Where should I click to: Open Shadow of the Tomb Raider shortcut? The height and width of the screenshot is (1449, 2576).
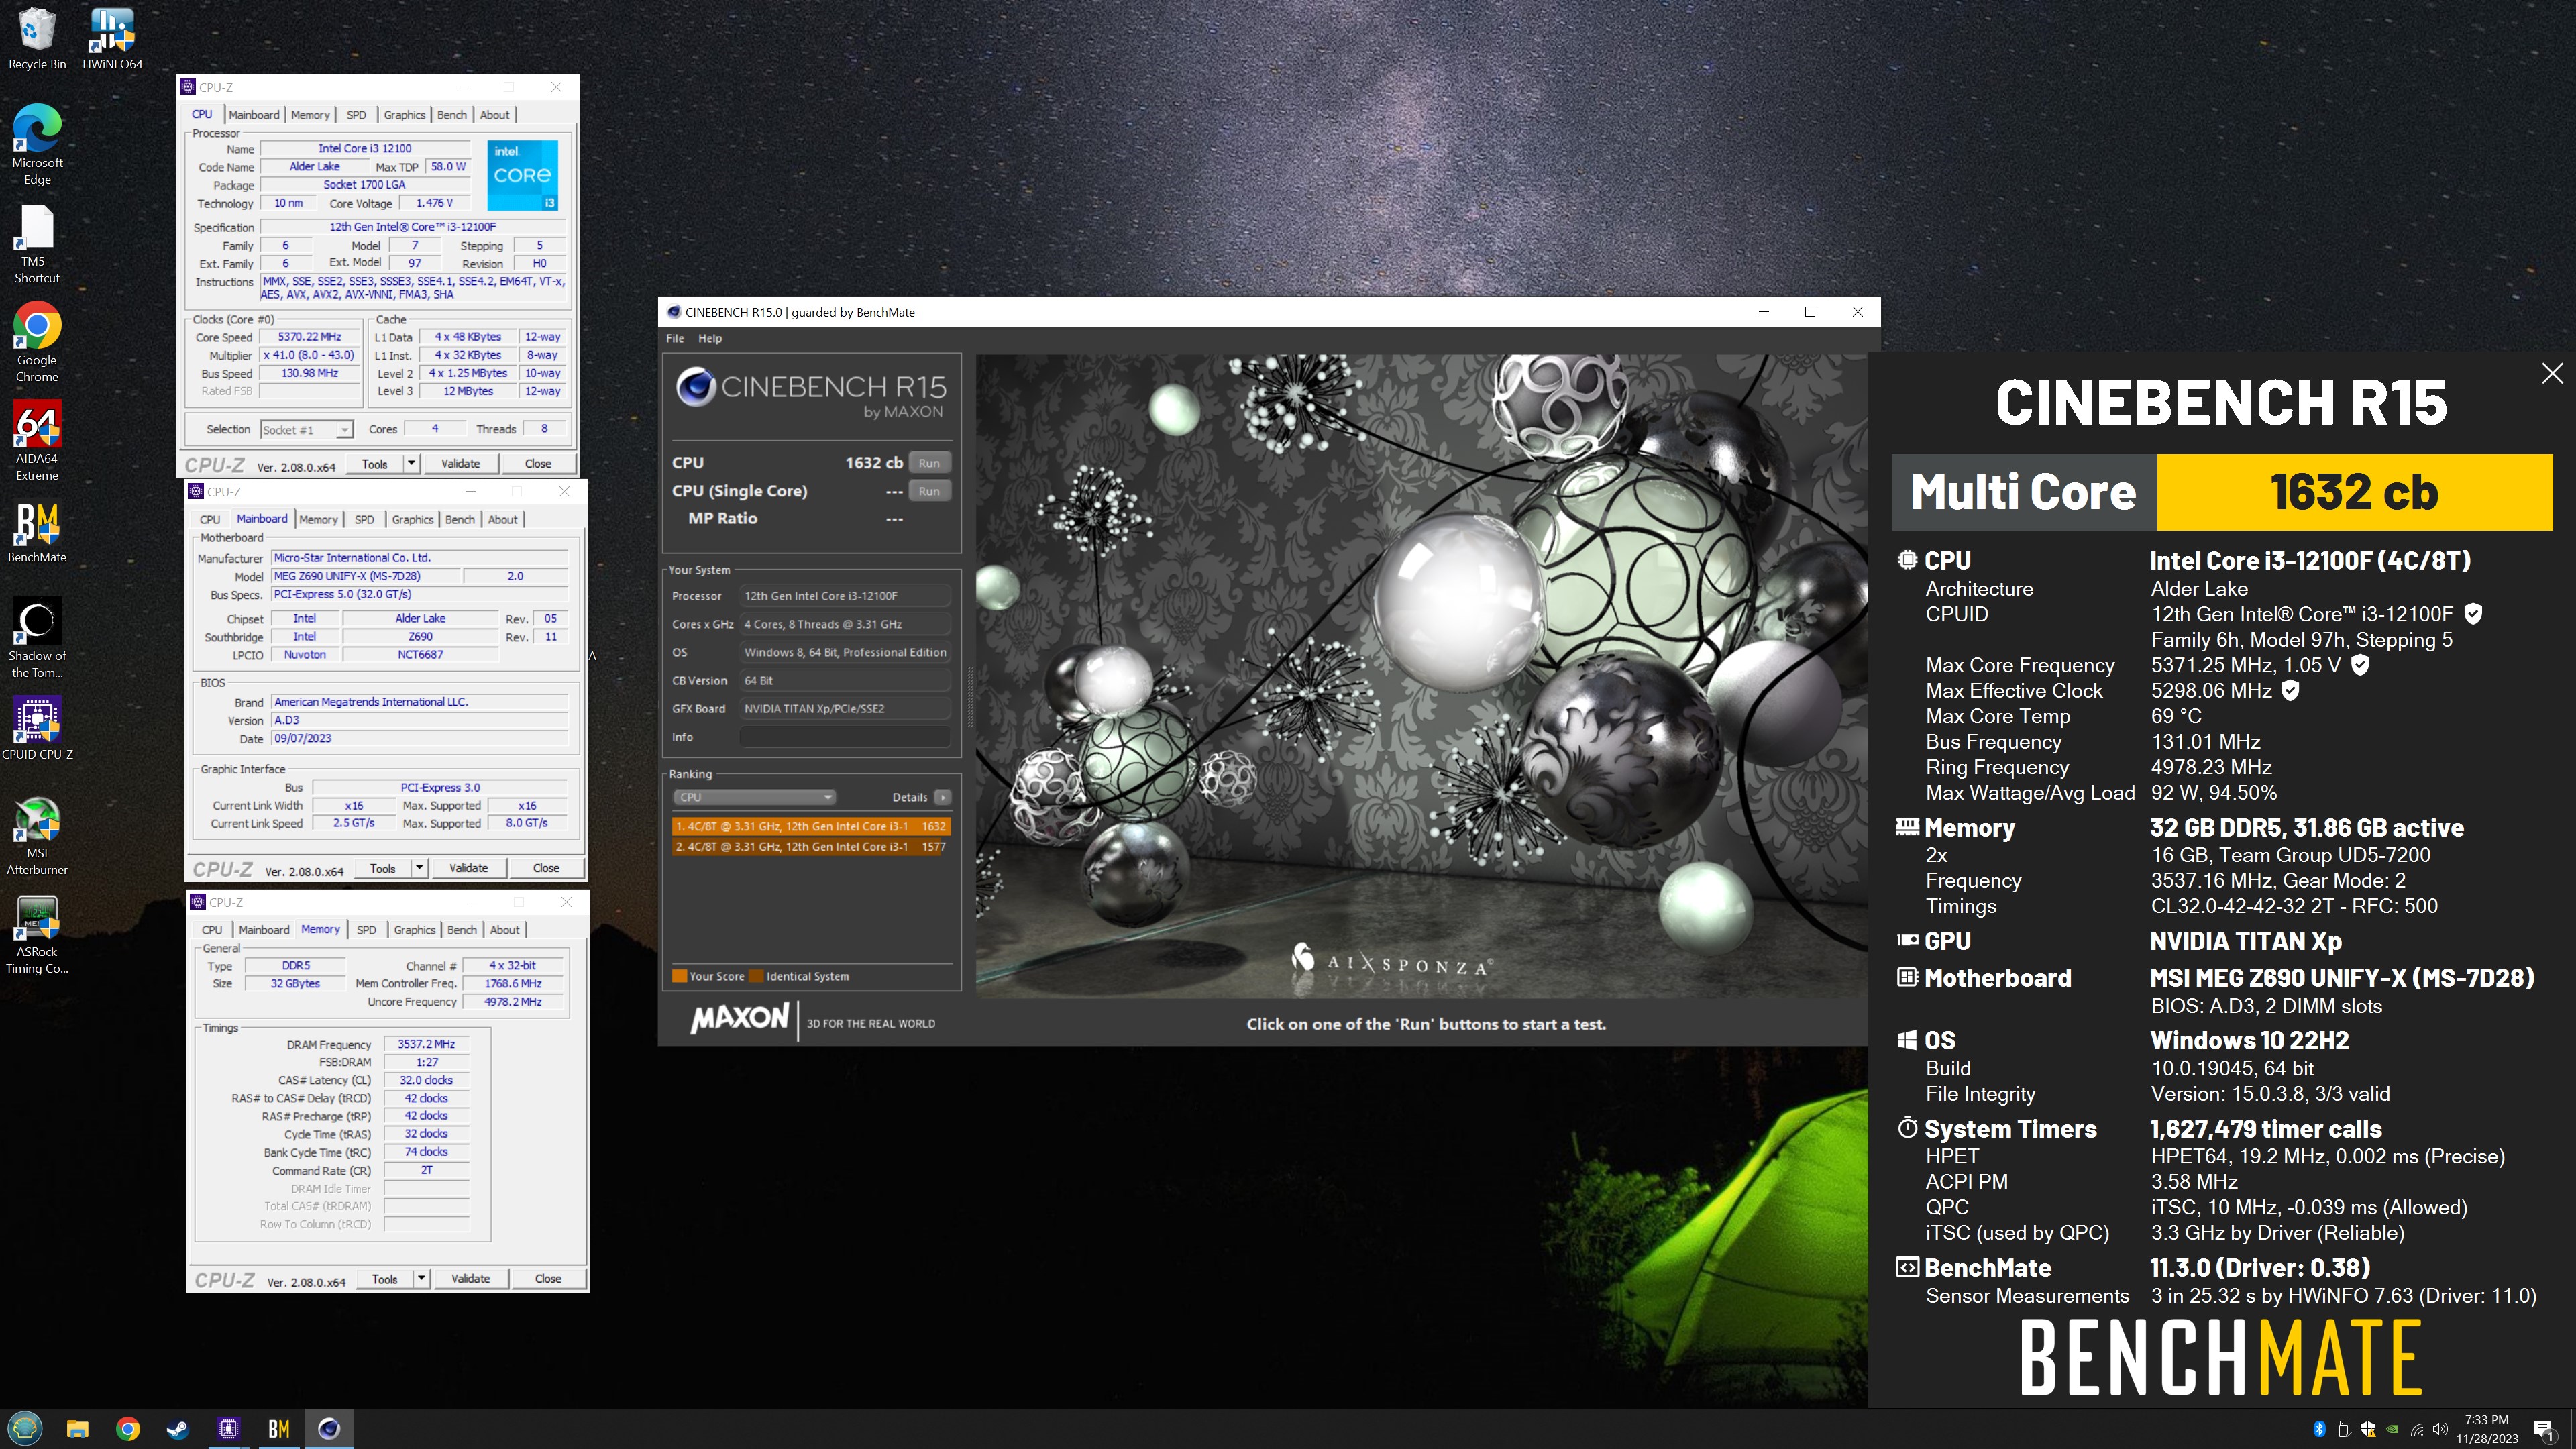37,639
